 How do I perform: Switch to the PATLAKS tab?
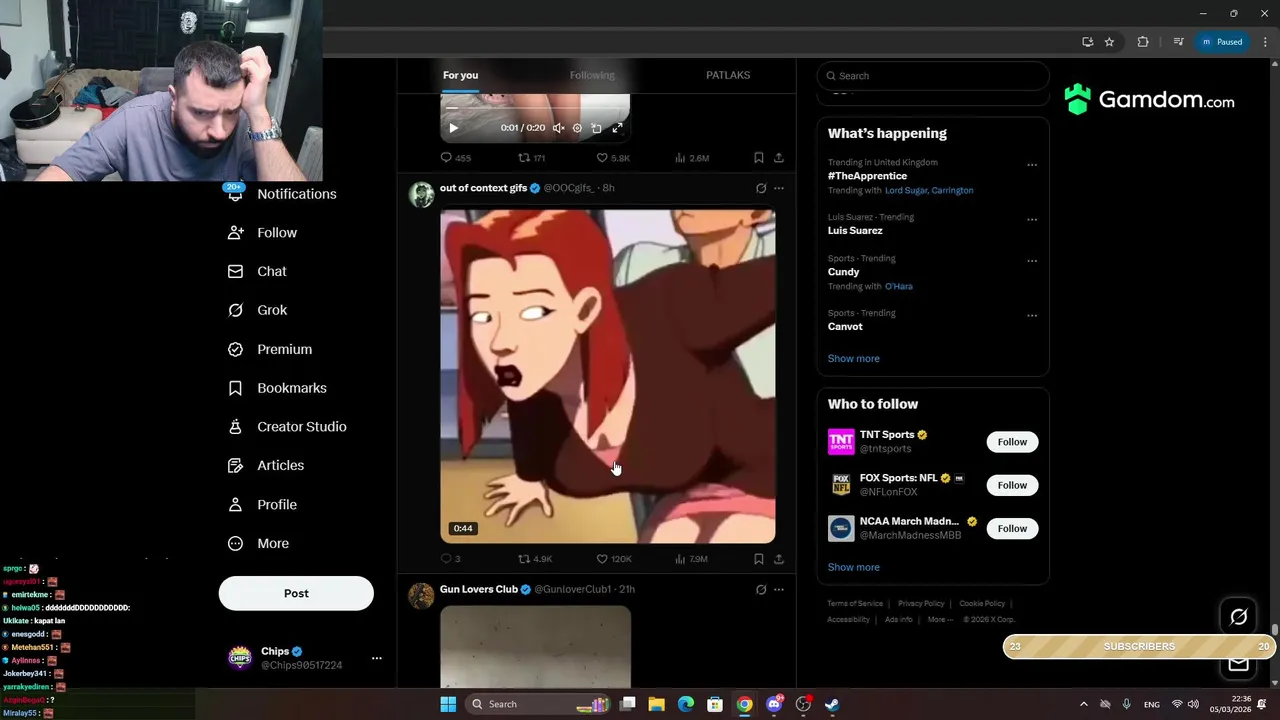click(x=728, y=75)
